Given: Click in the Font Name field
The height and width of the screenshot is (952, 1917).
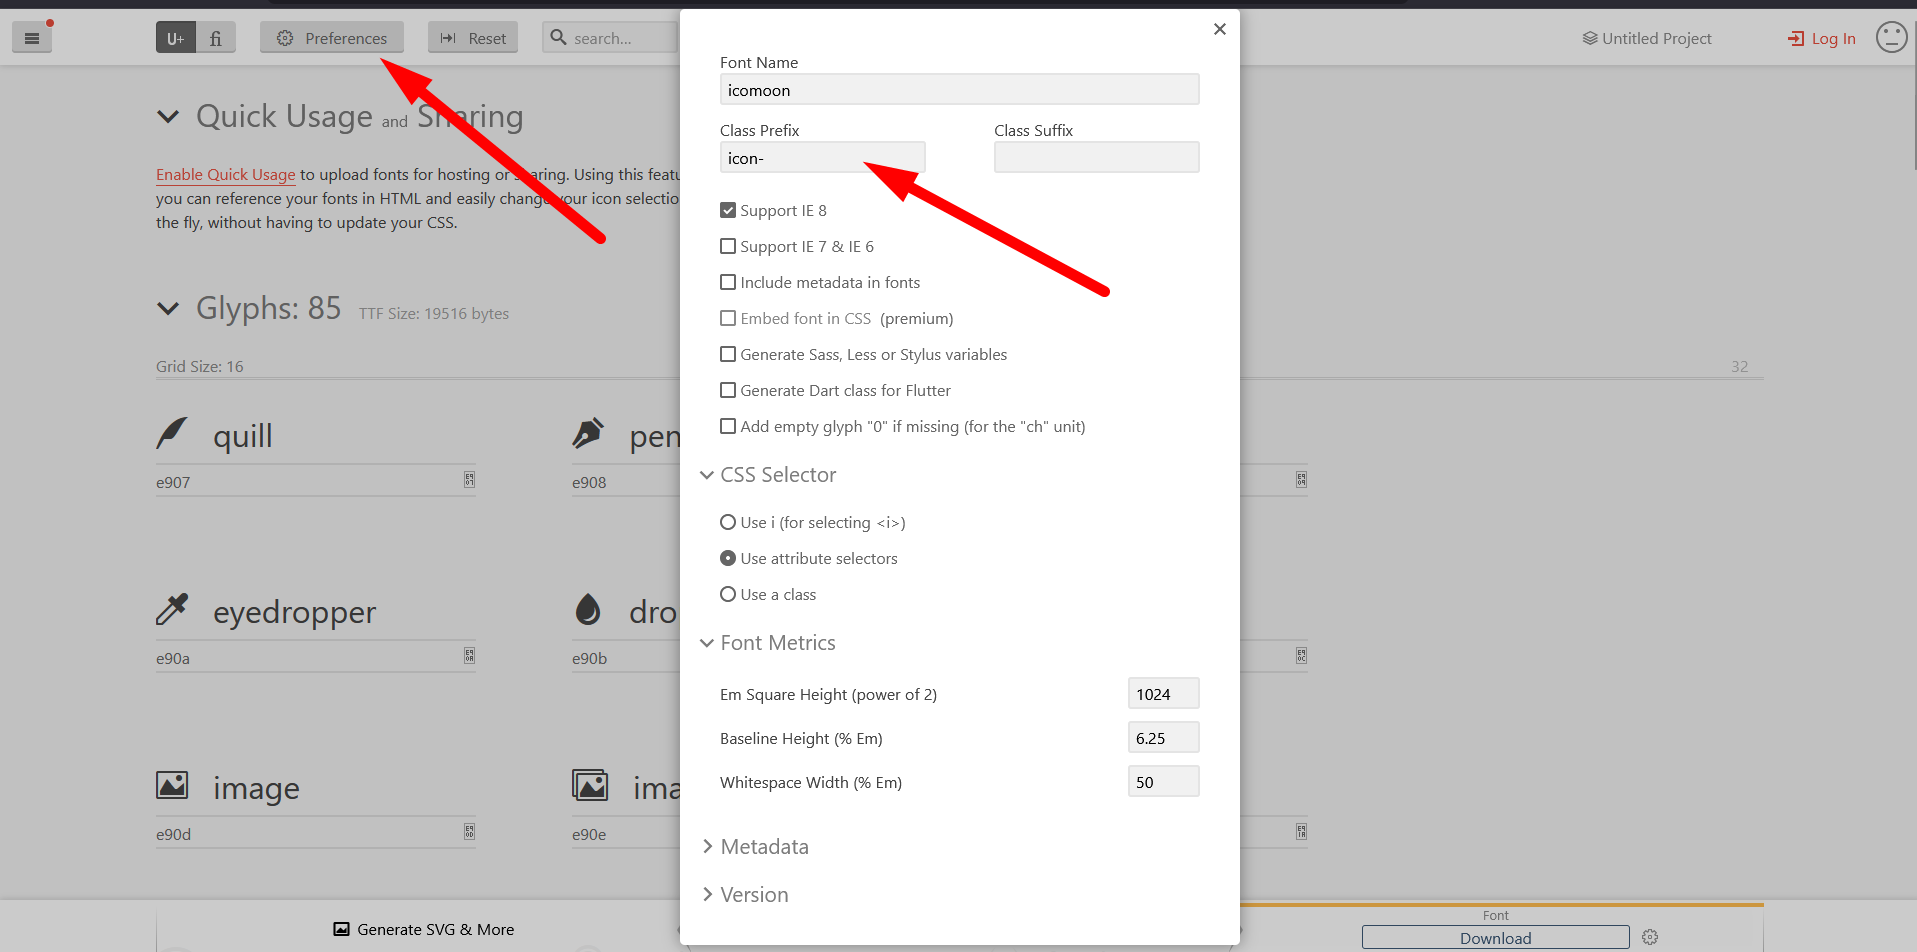Looking at the screenshot, I should (x=958, y=90).
